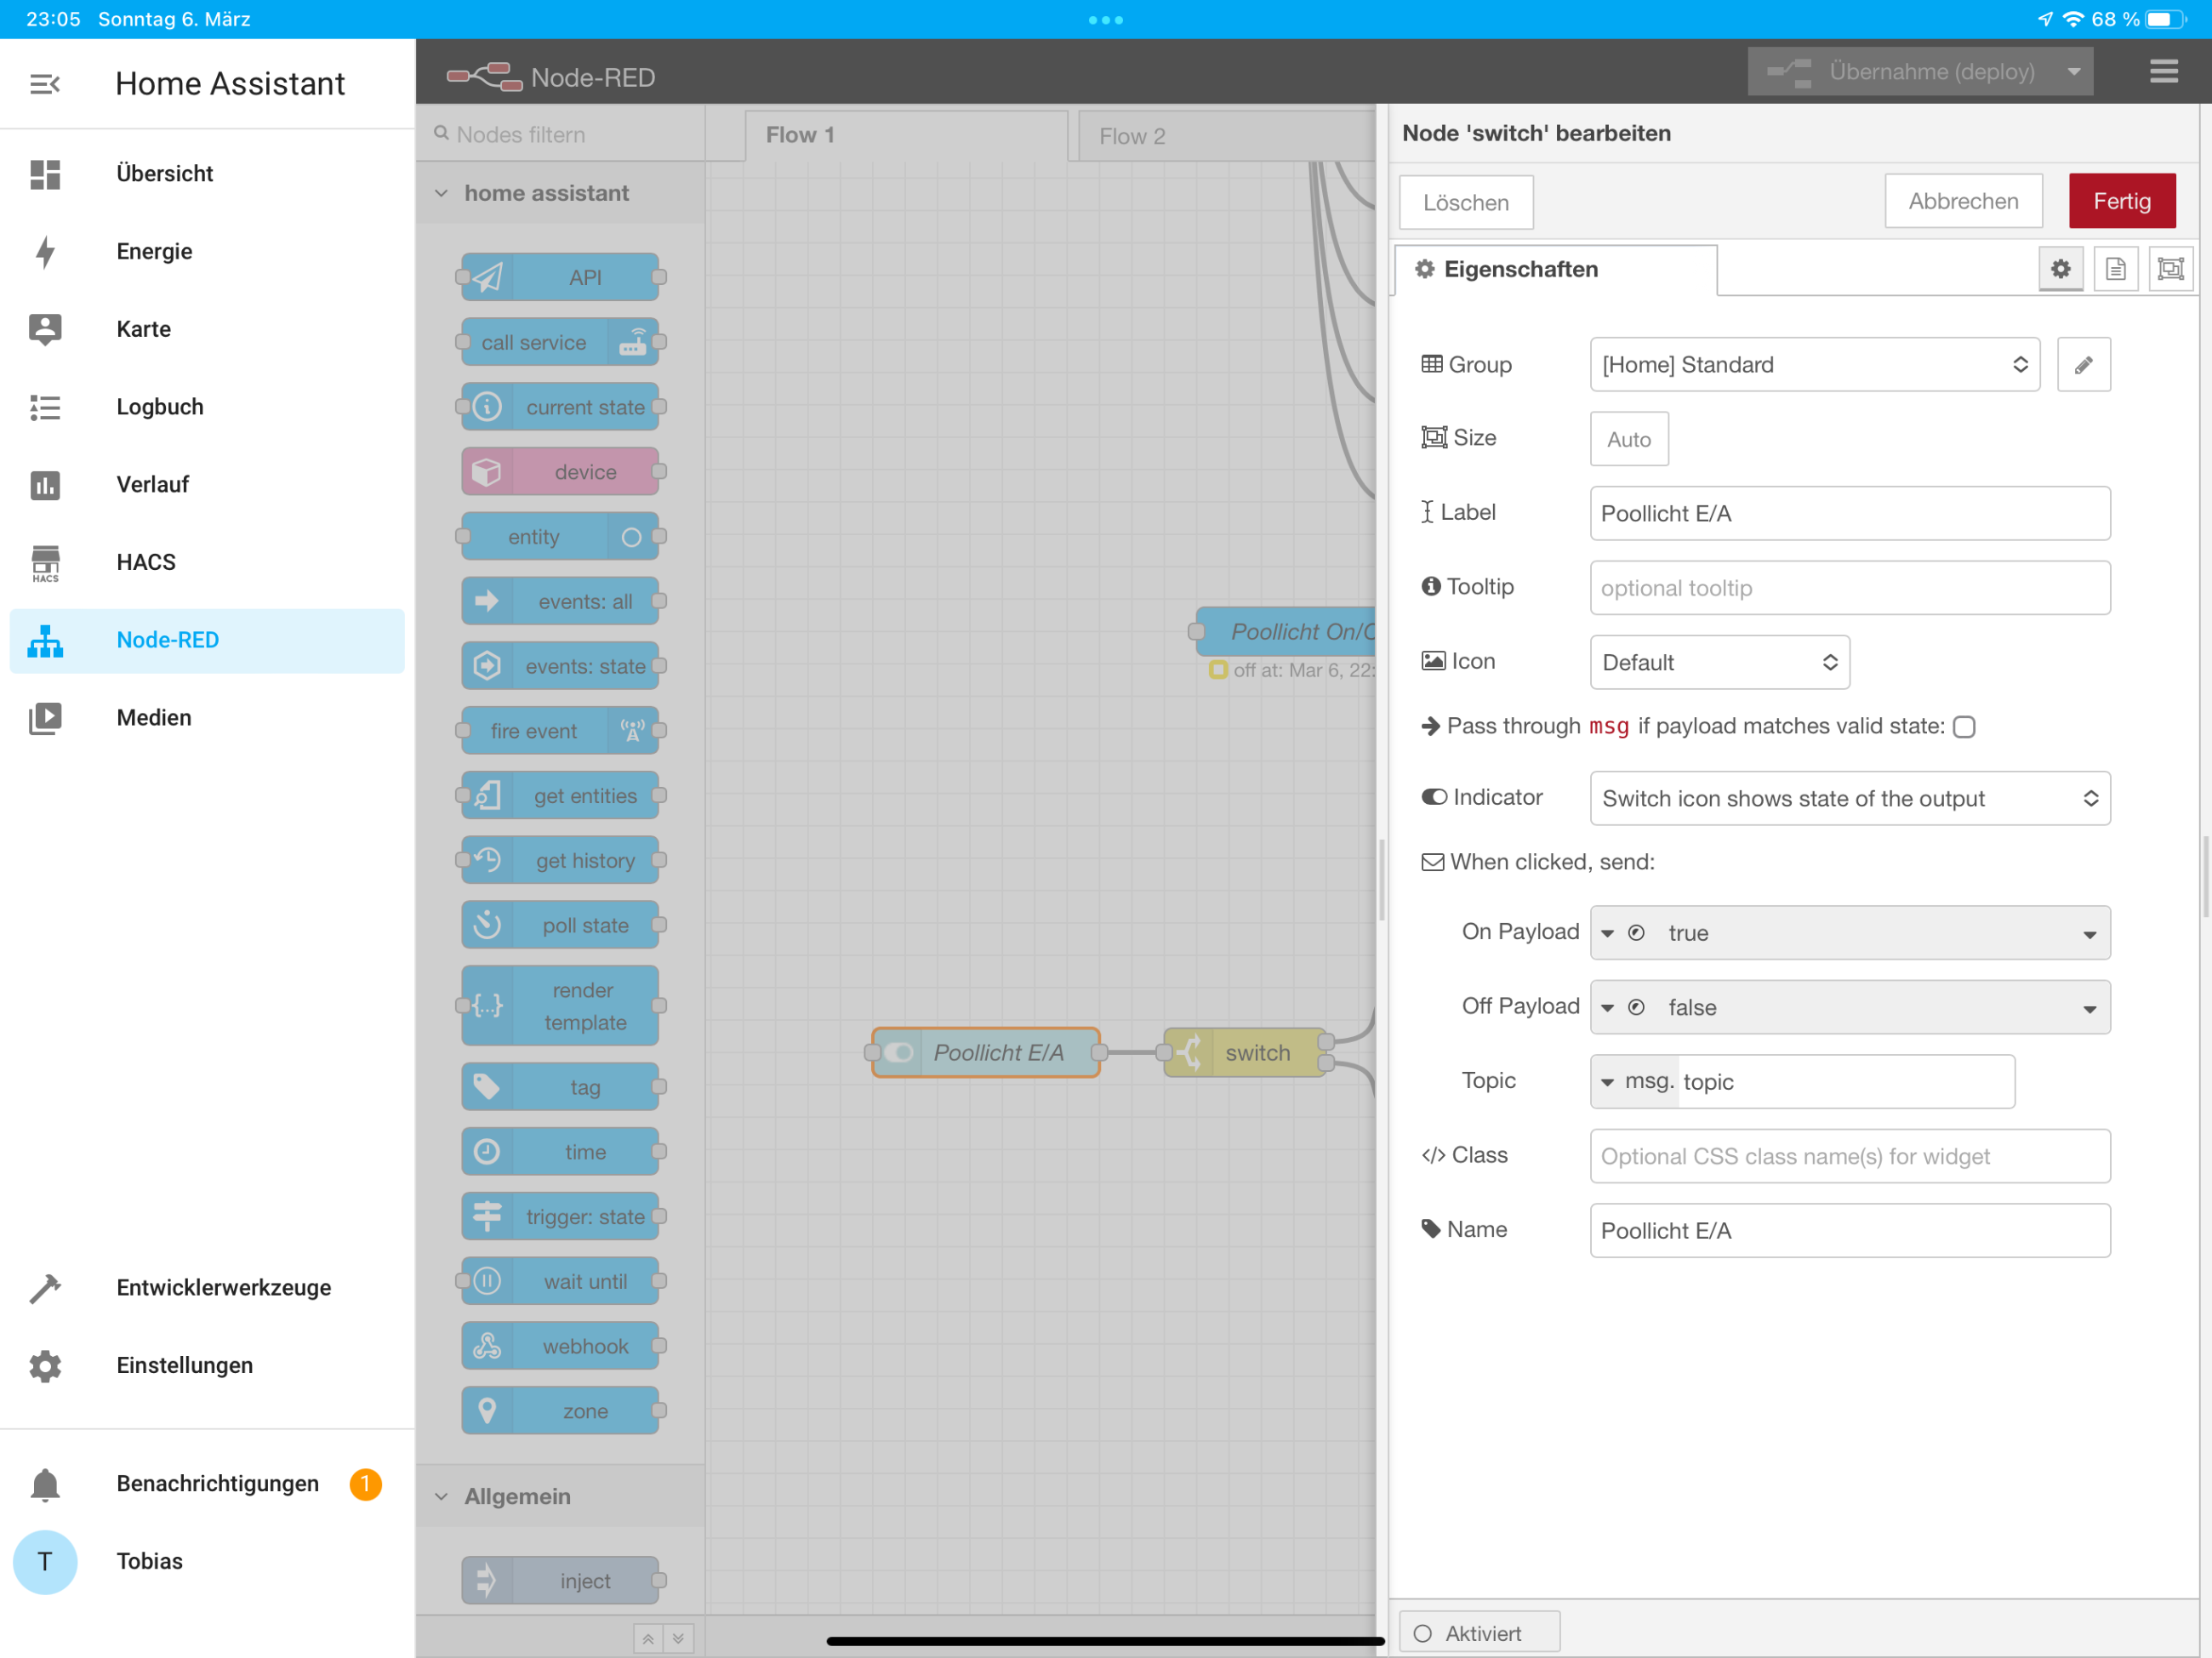
Task: Click the Size Auto button
Action: (1629, 439)
